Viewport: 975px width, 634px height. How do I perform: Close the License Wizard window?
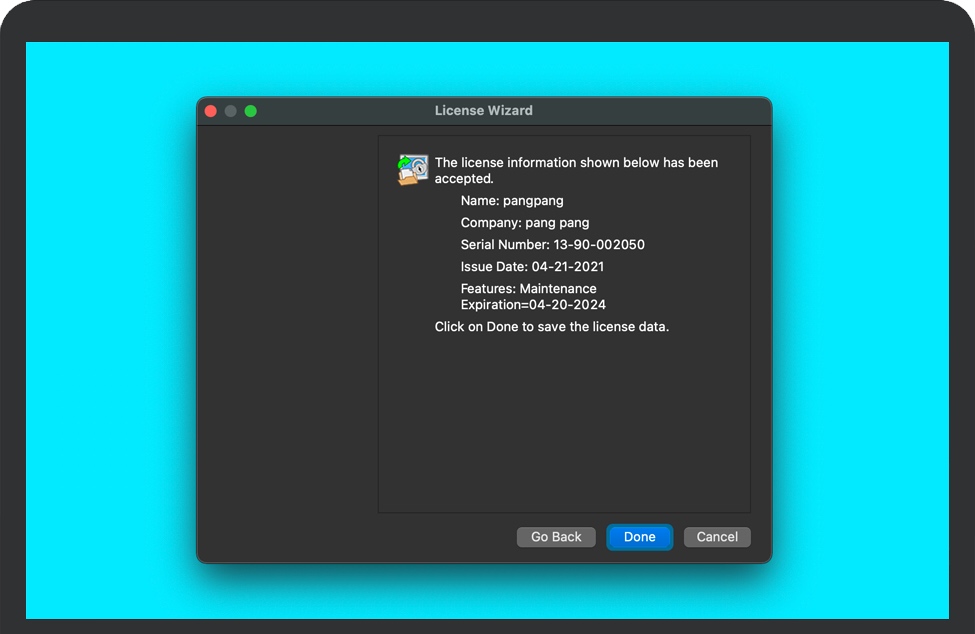[211, 111]
